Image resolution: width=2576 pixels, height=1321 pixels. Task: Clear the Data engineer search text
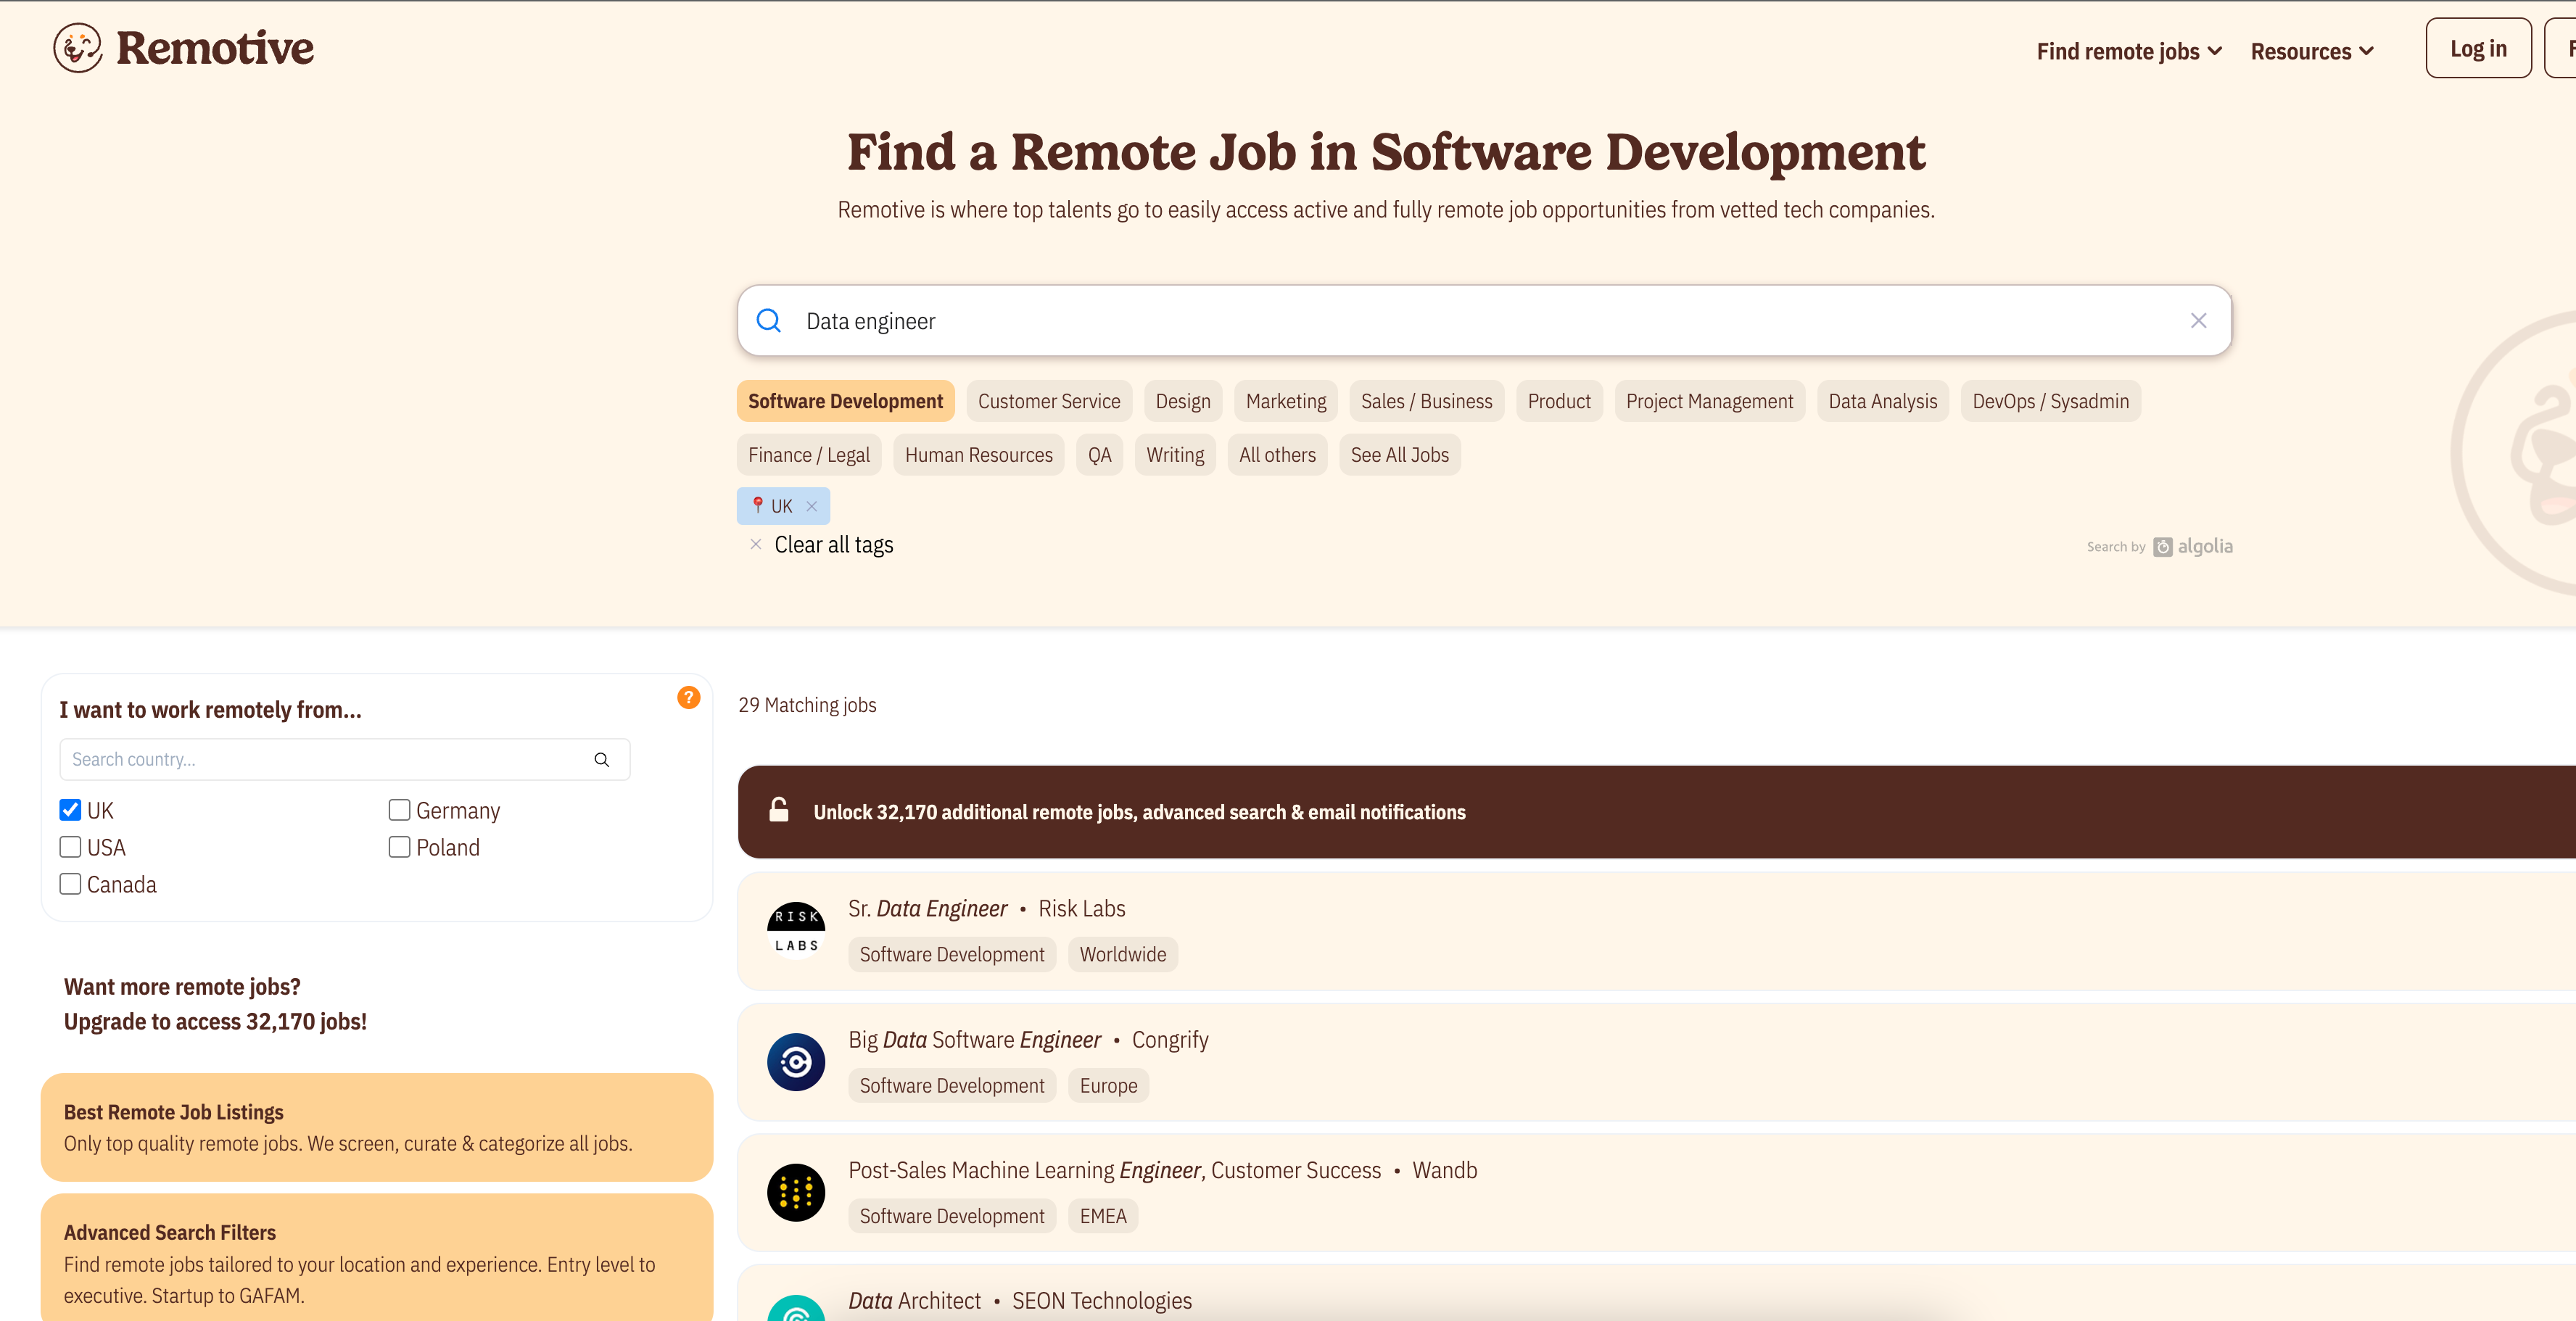coord(2198,321)
